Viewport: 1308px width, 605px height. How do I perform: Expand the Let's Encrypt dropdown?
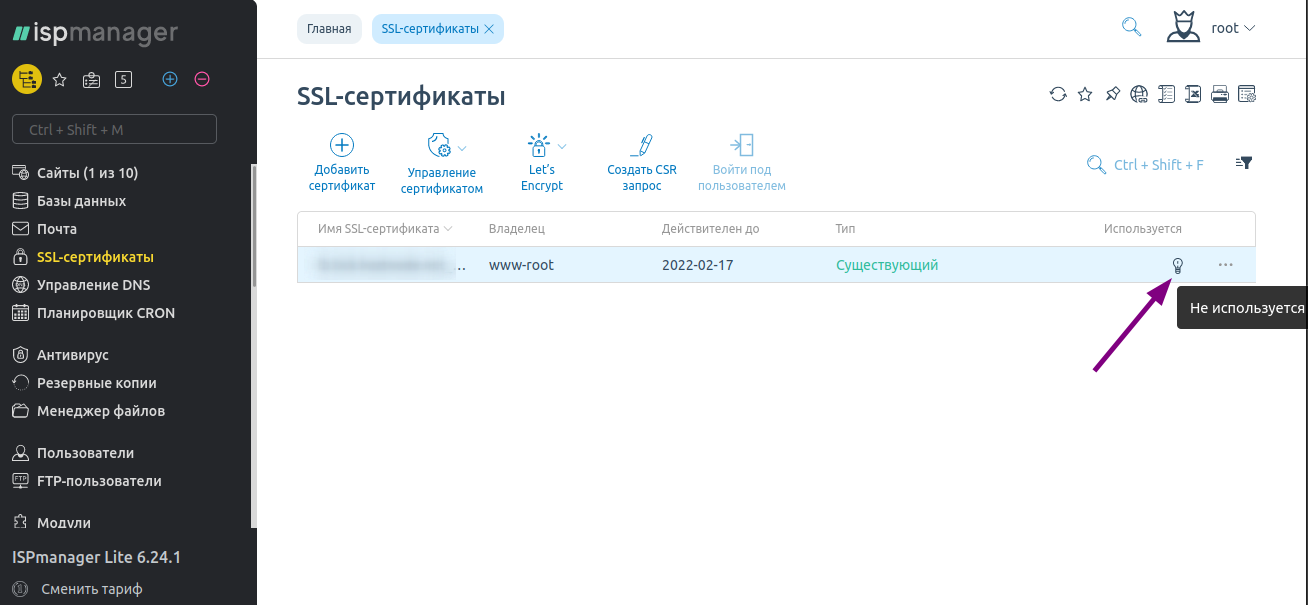[x=542, y=162]
